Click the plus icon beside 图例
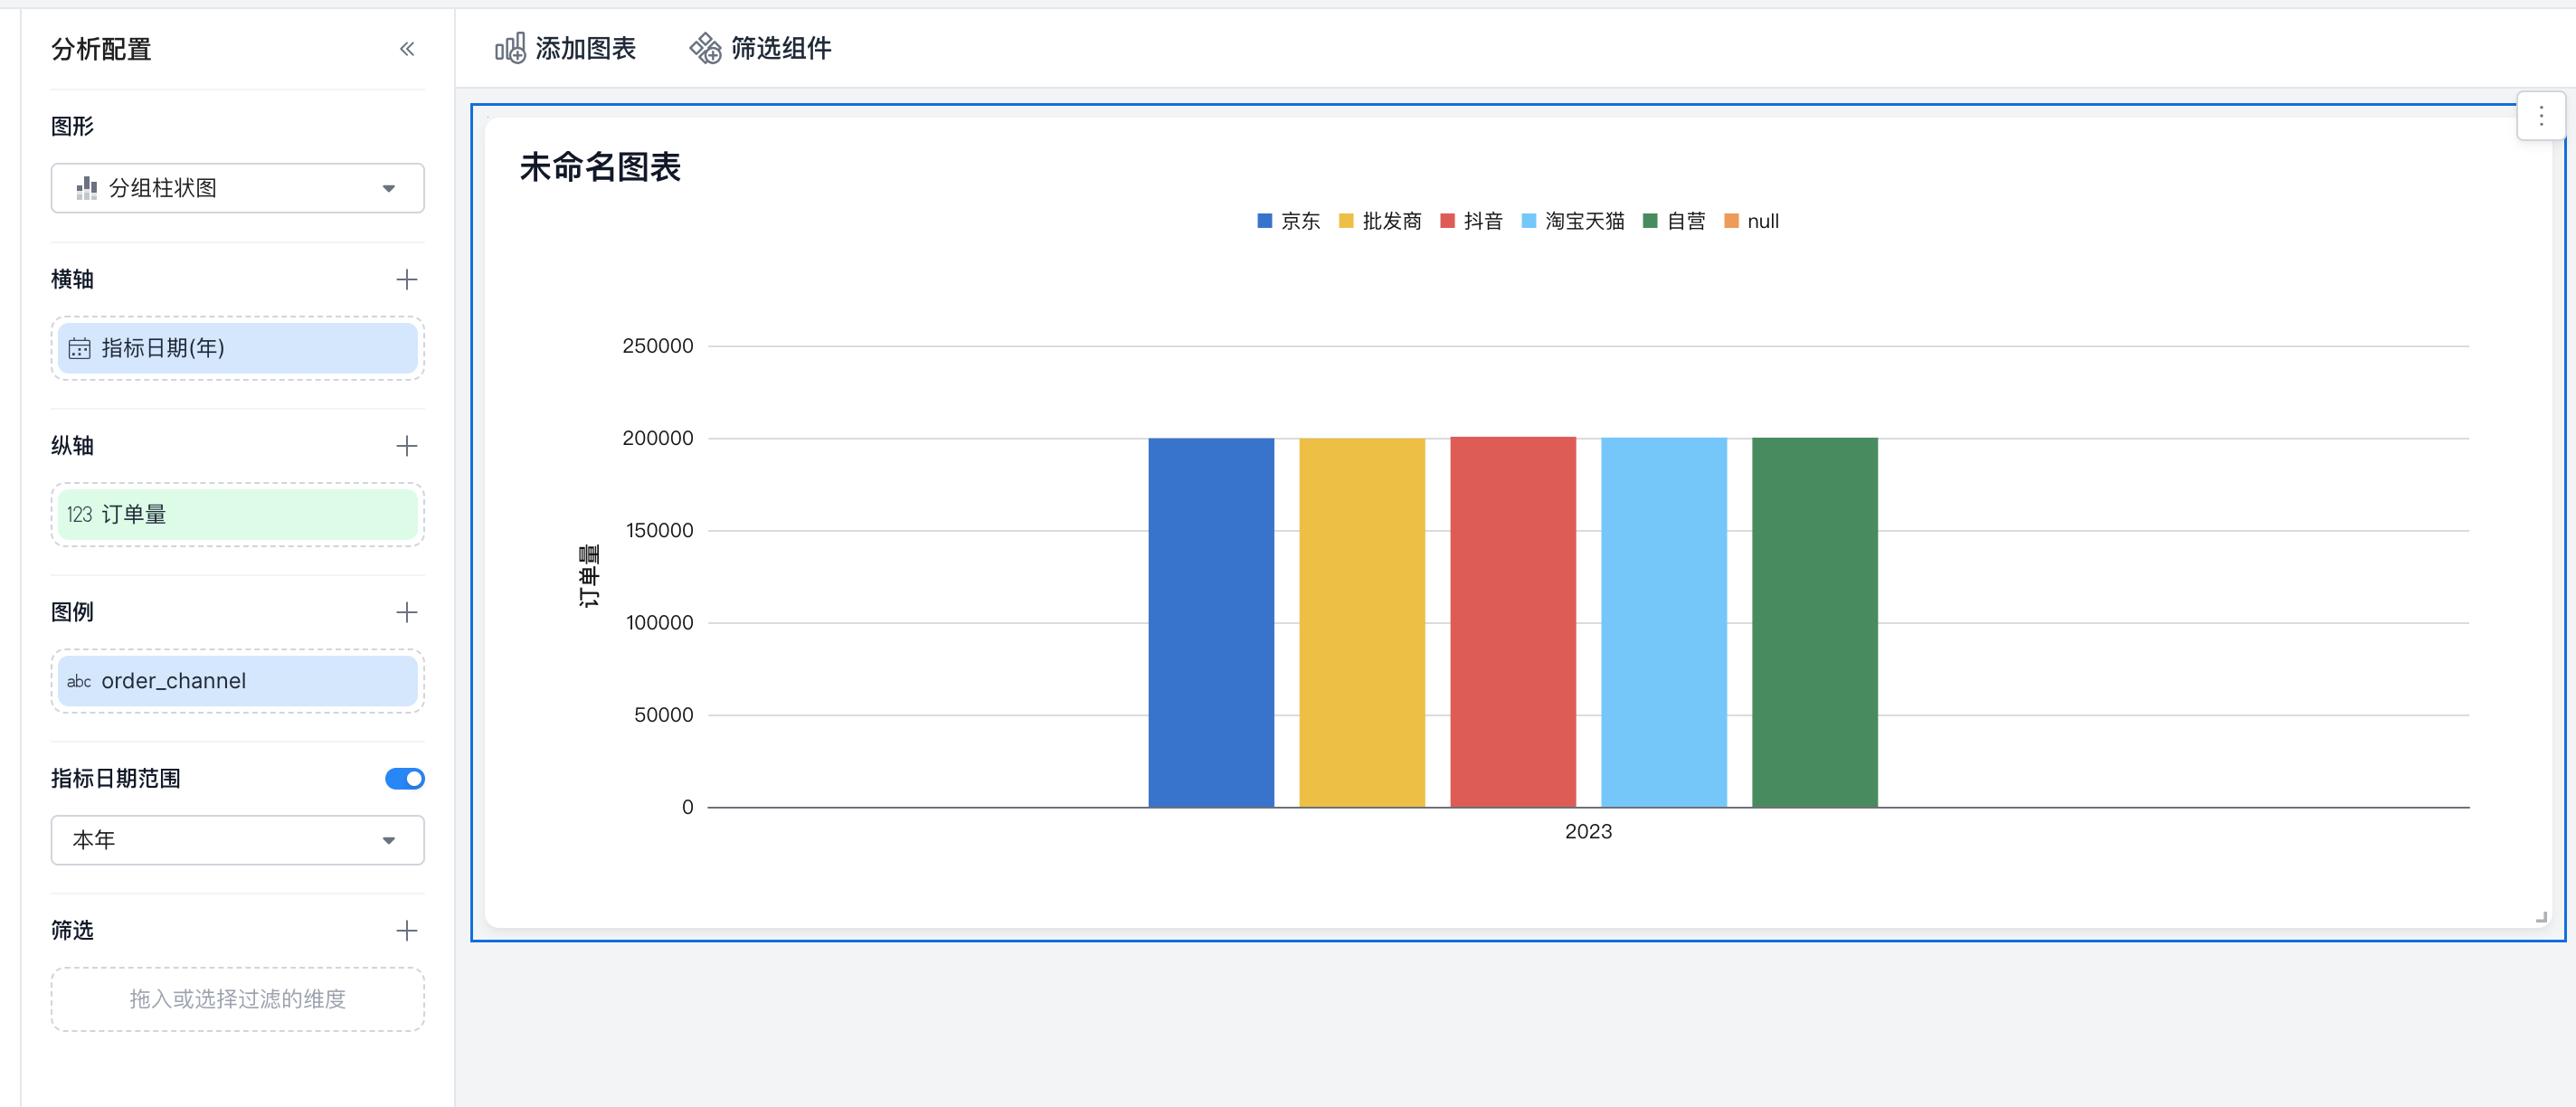The image size is (2576, 1107). [406, 612]
